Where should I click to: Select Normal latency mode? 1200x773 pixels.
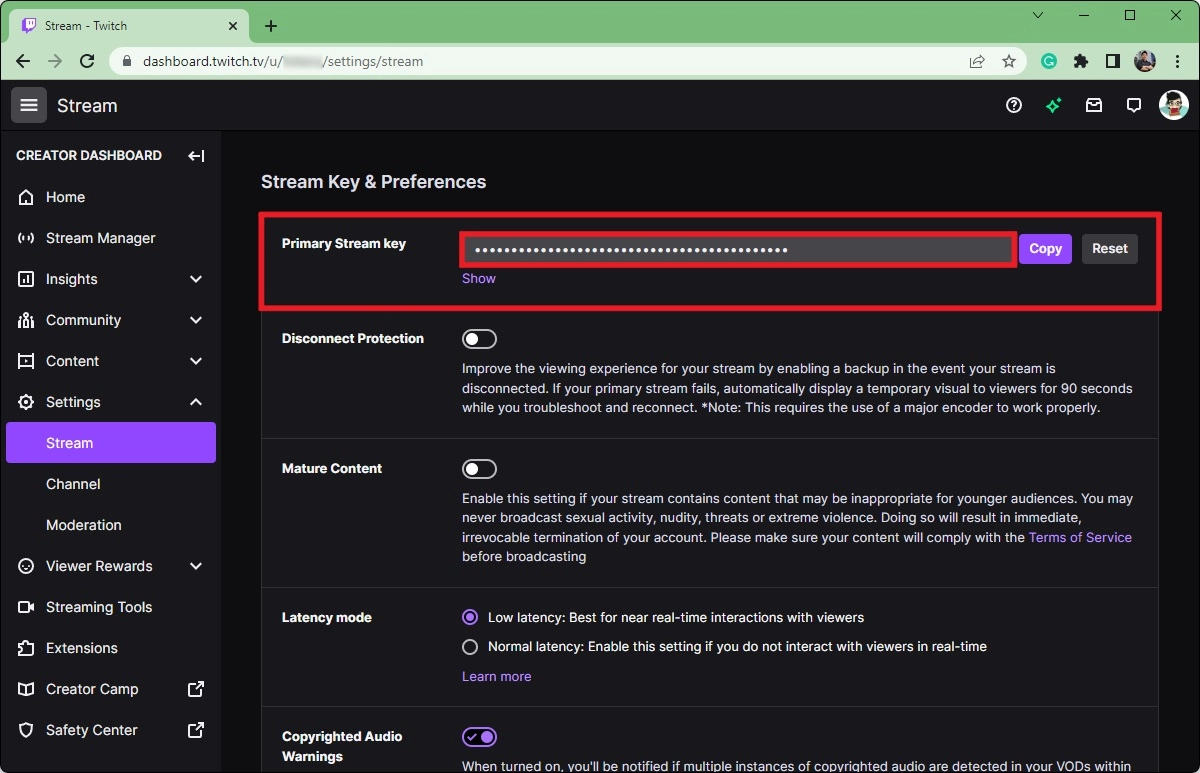(x=470, y=647)
